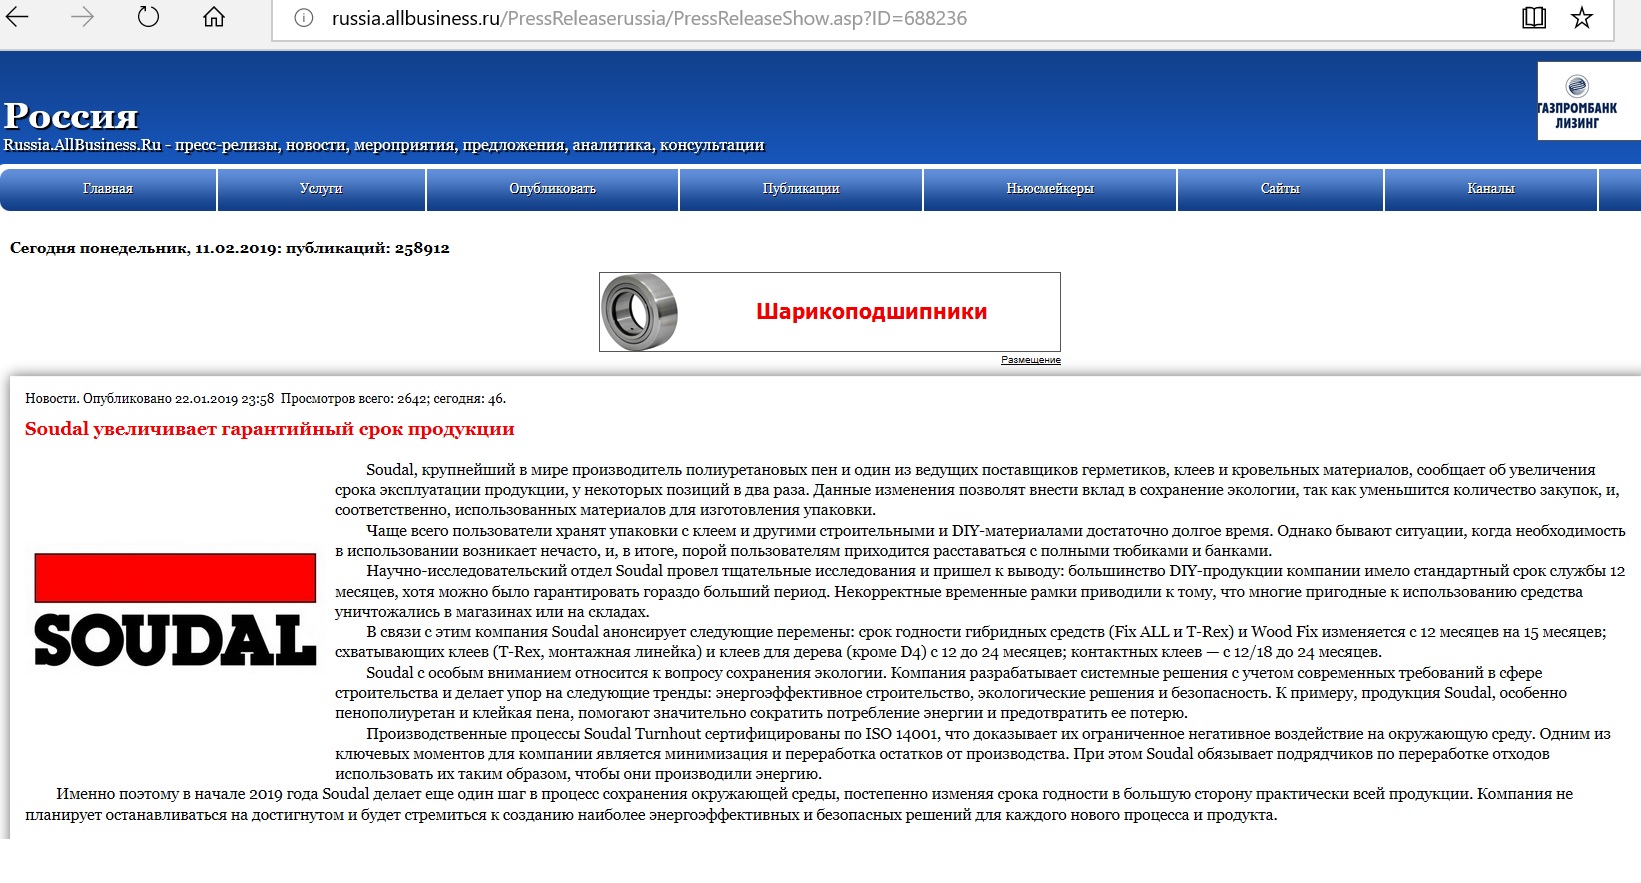Open the Опубликовать menu item
This screenshot has width=1641, height=883.
click(553, 189)
